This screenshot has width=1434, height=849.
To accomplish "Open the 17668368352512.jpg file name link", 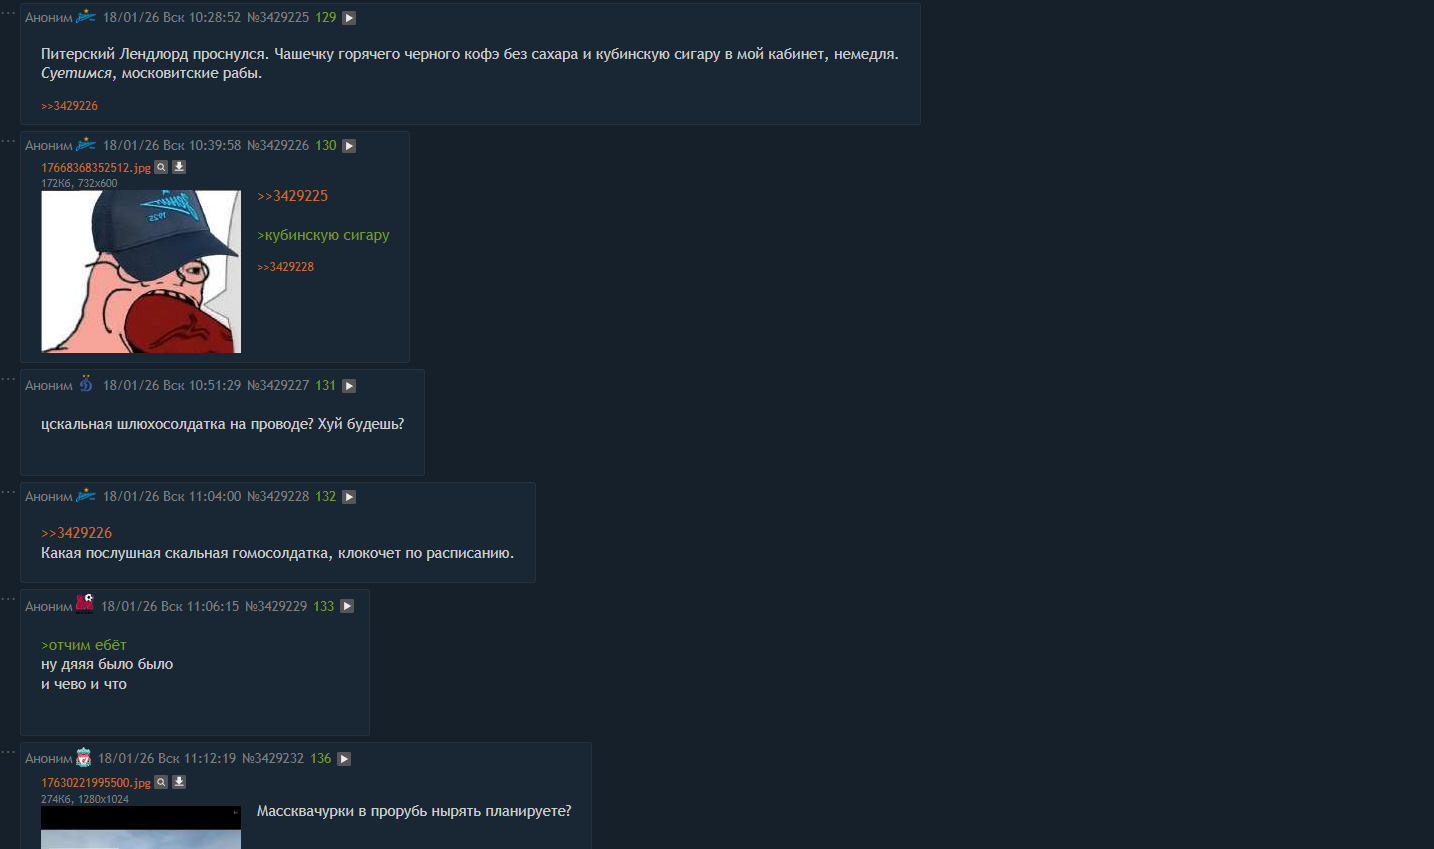I will (96, 168).
